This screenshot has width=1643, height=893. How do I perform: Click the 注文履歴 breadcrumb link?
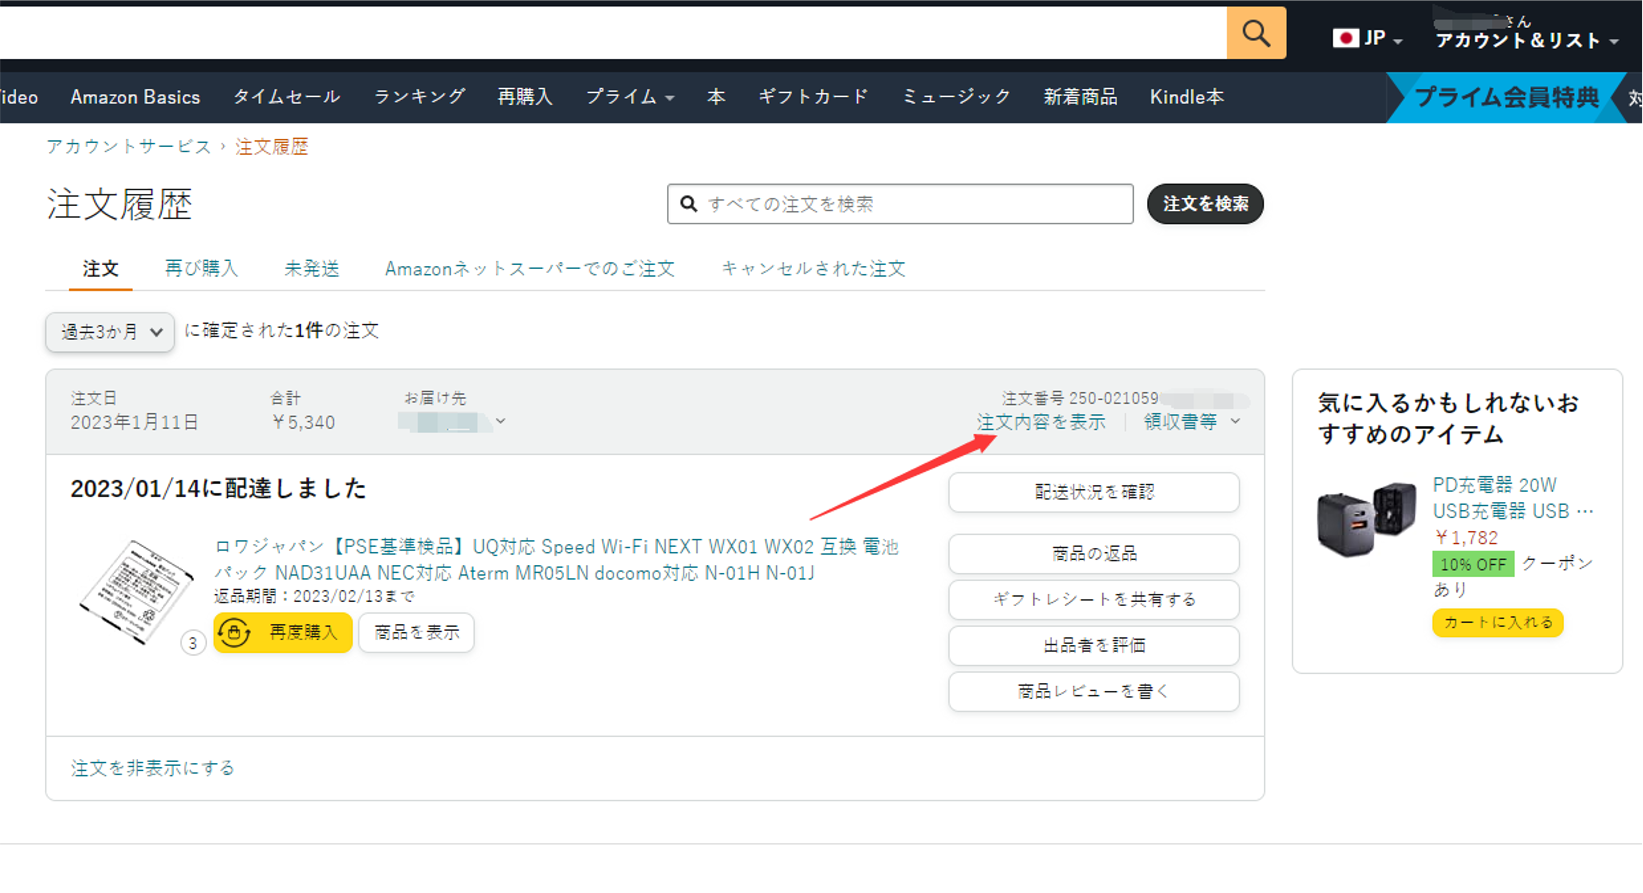click(272, 146)
